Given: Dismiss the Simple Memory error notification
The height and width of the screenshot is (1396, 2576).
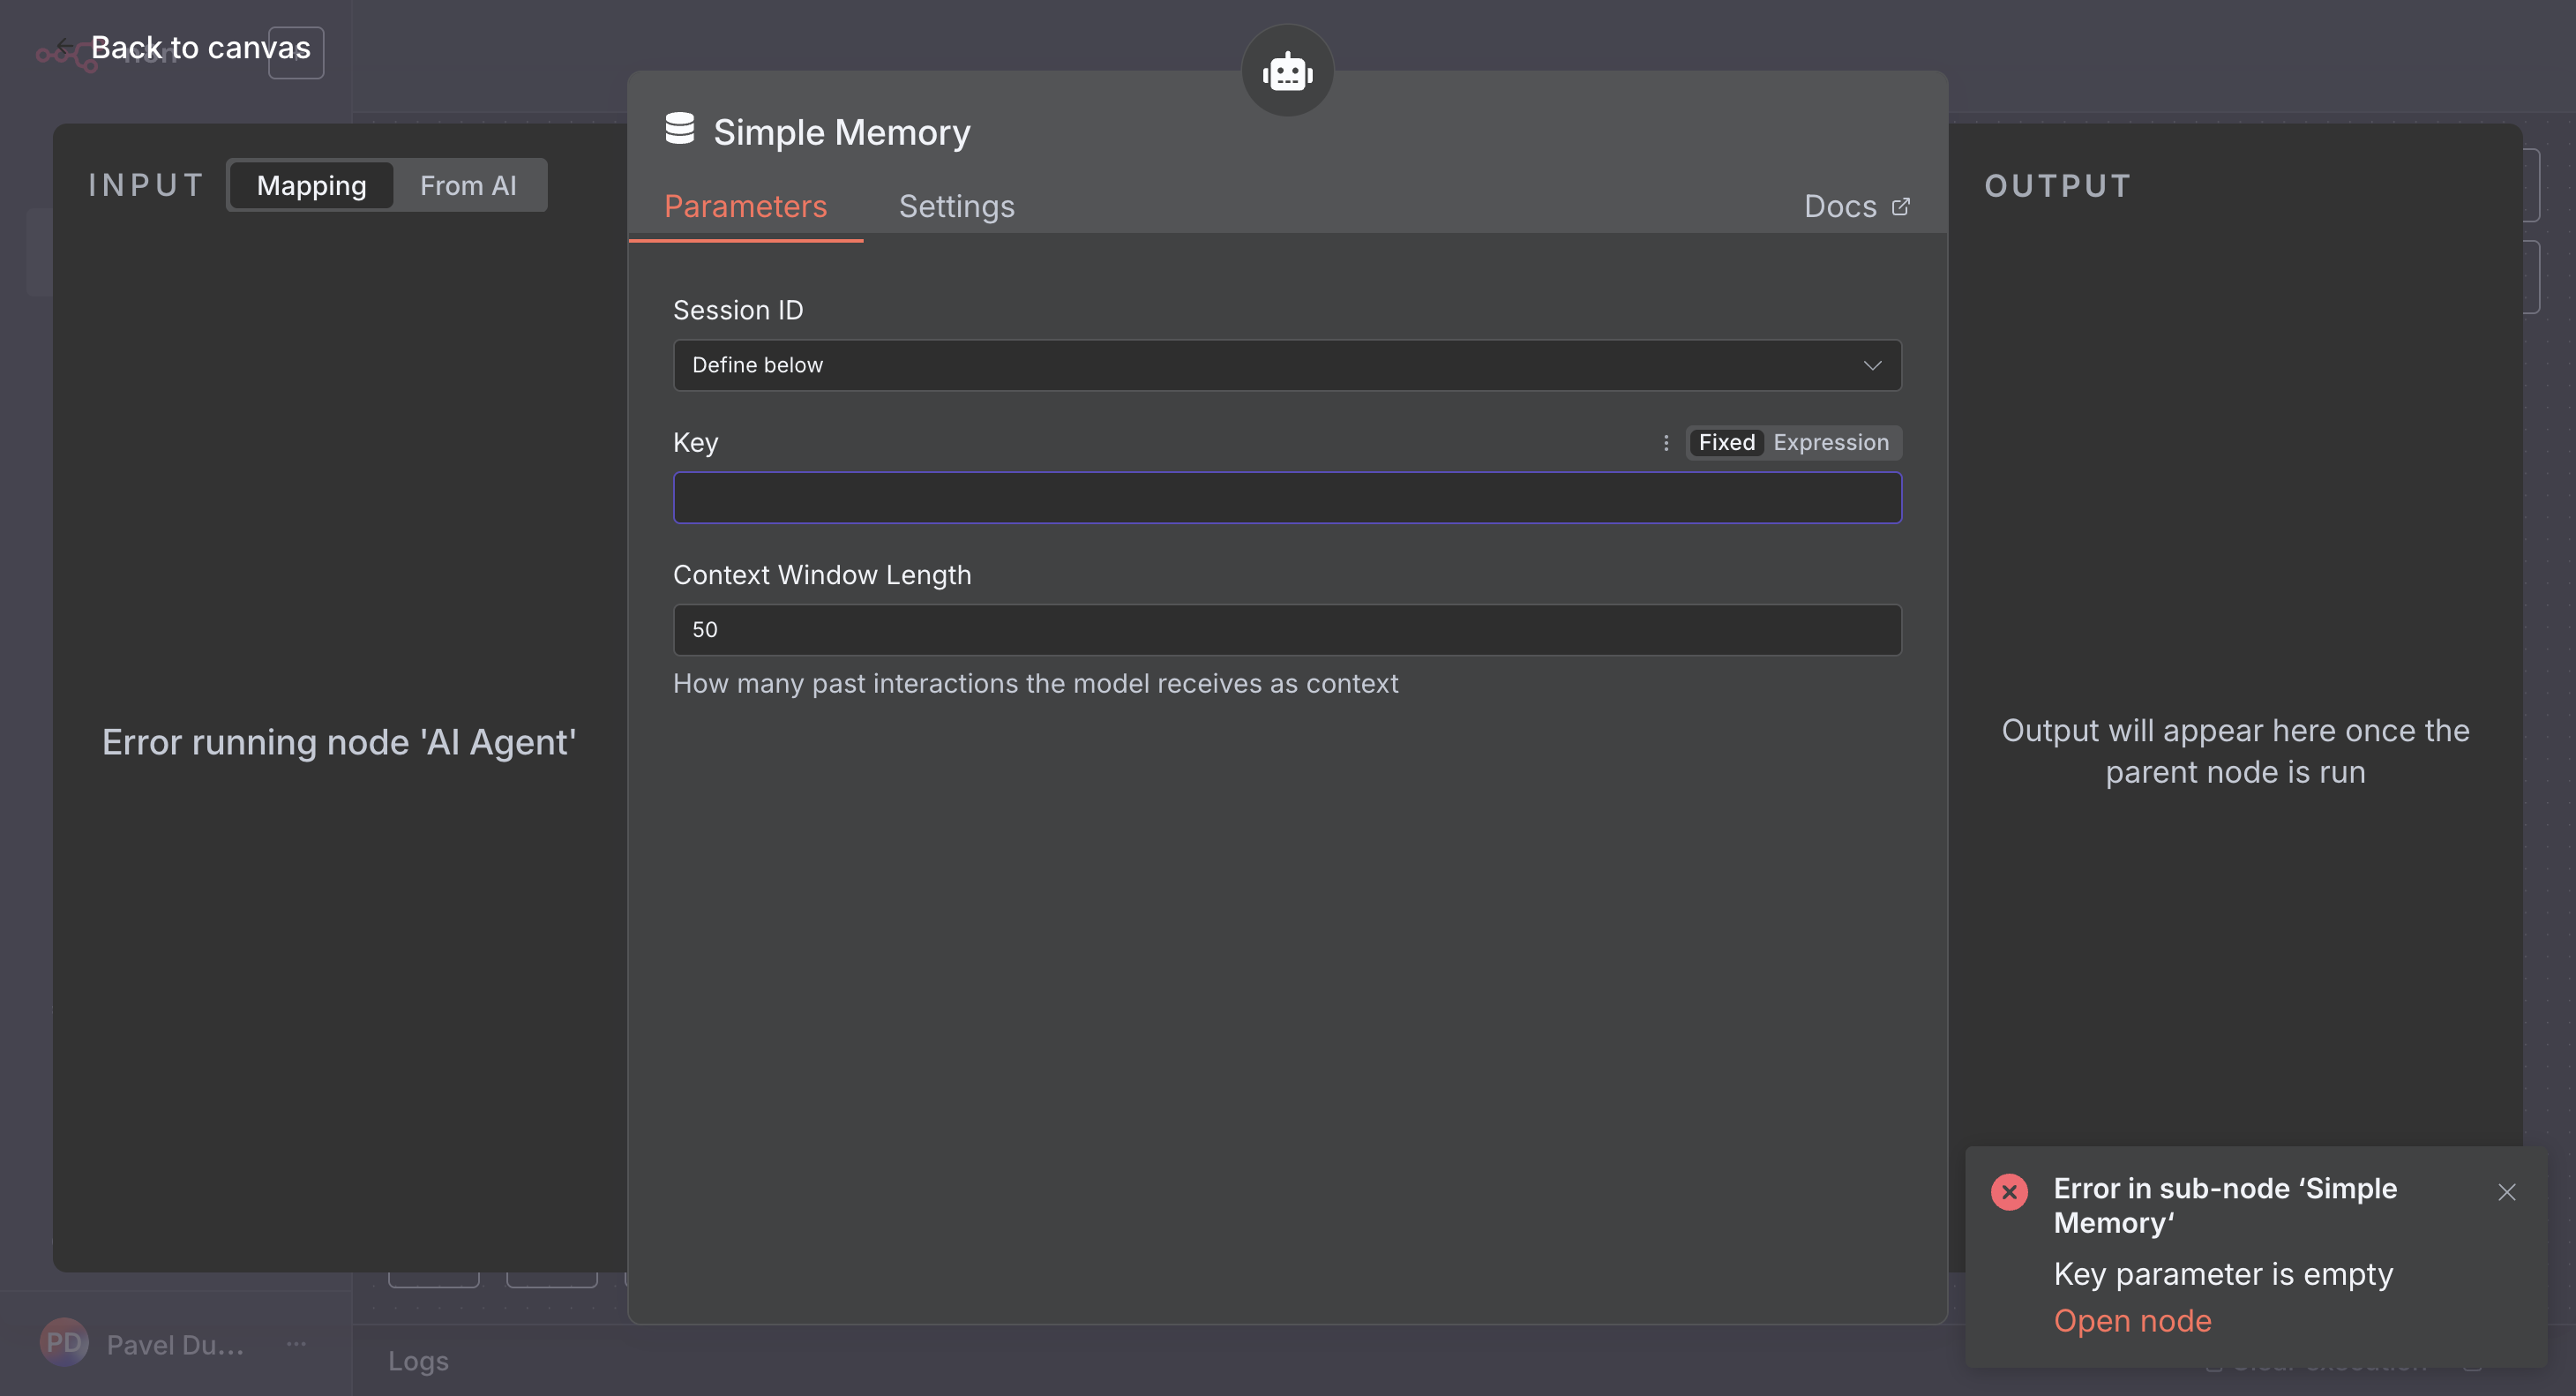Looking at the screenshot, I should tap(2506, 1192).
